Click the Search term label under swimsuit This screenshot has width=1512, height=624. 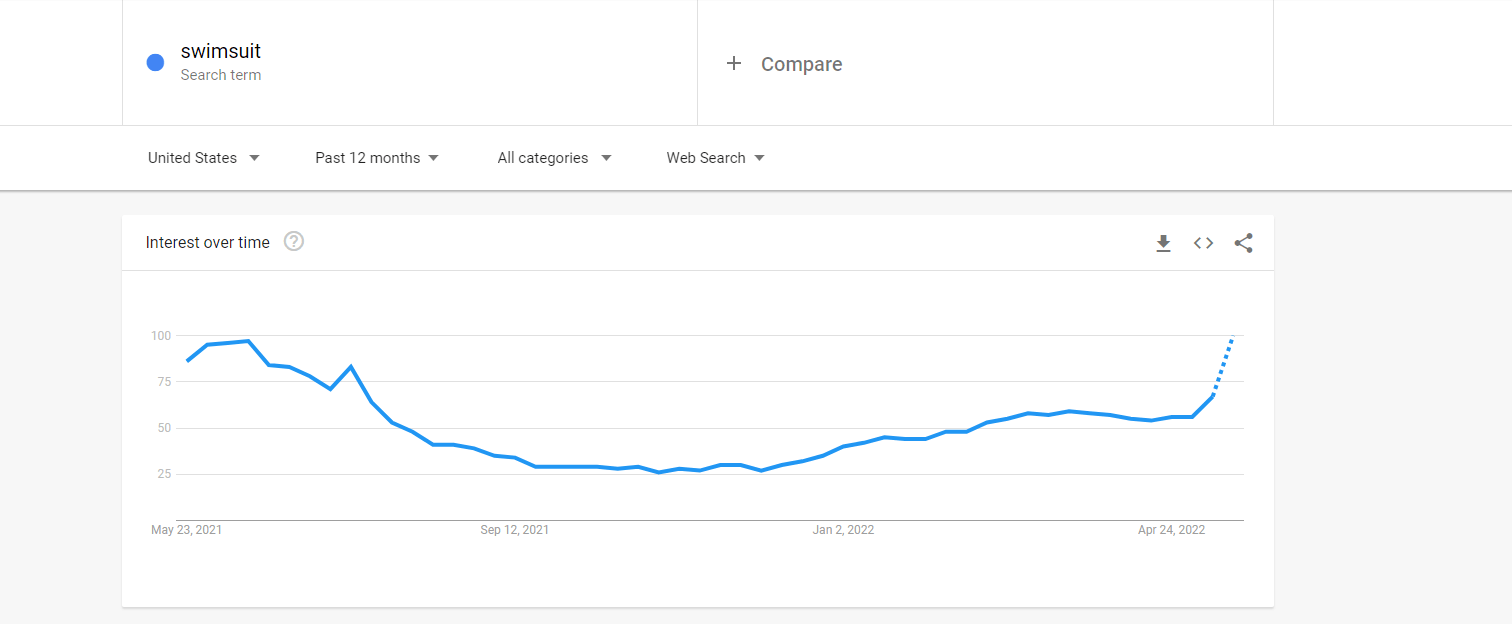[x=221, y=75]
